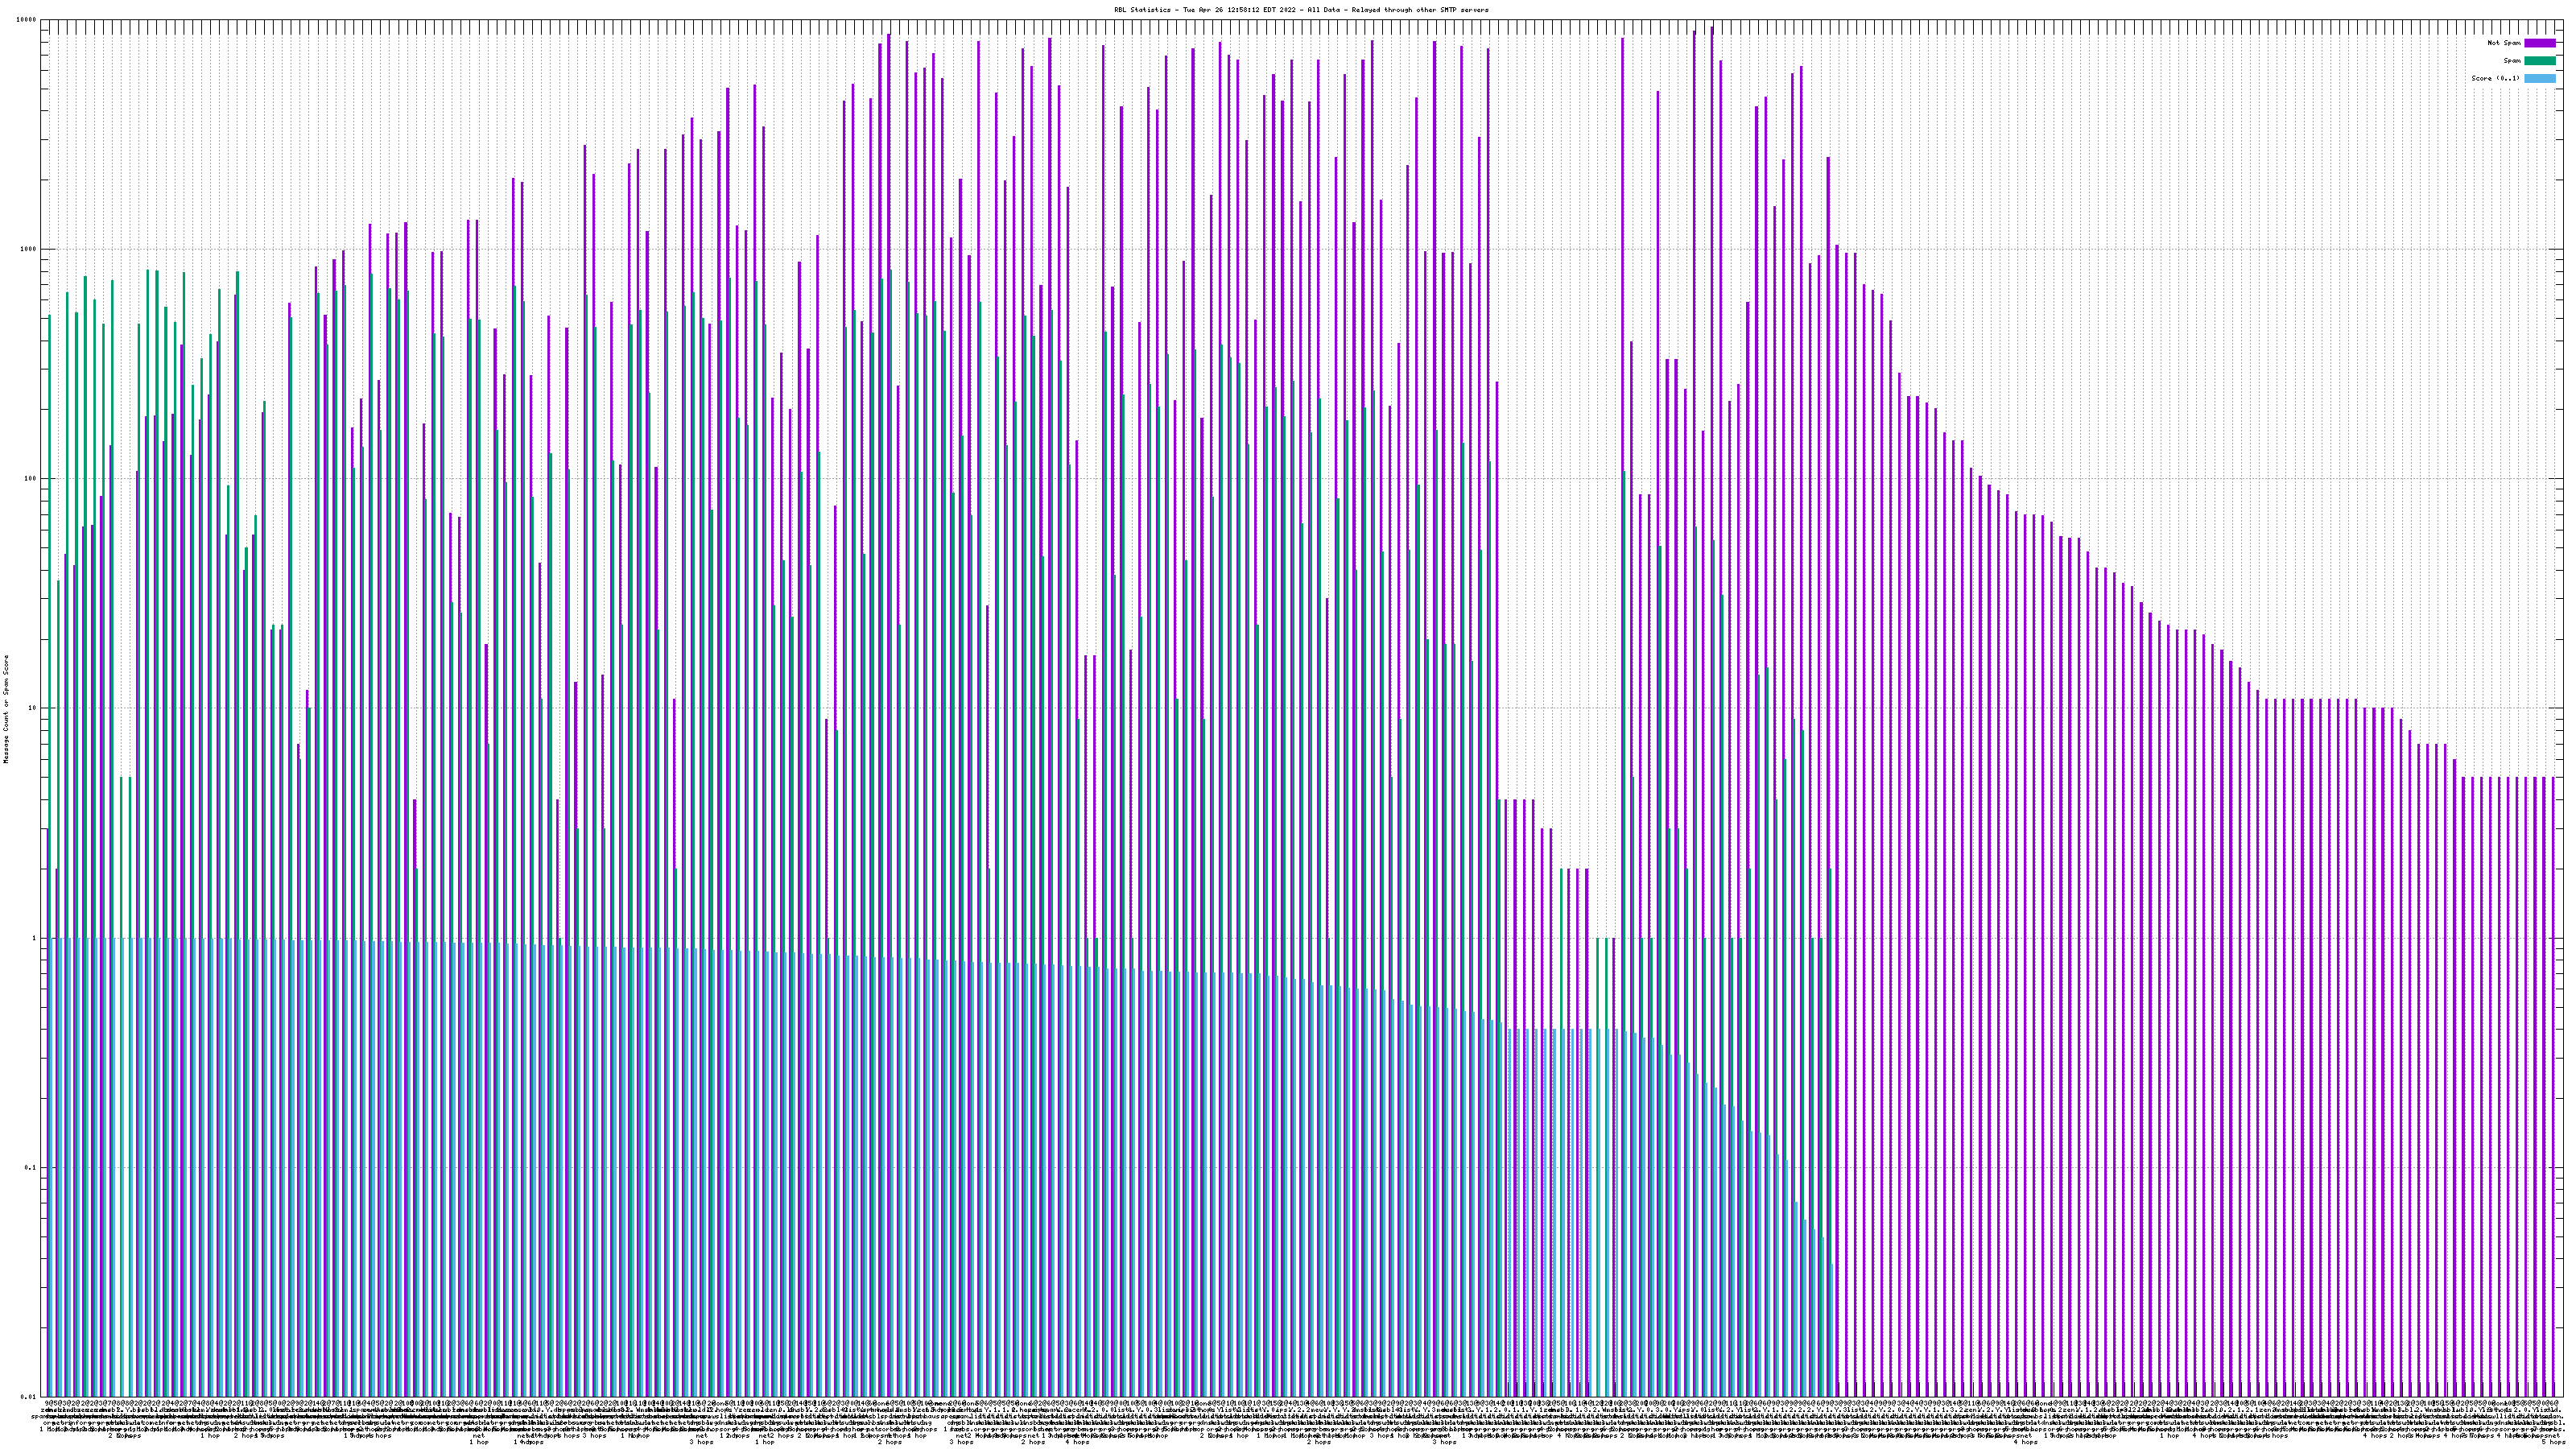This screenshot has width=2576, height=1449.
Task: Click the 'All Data' text in title
Action: point(1323,10)
